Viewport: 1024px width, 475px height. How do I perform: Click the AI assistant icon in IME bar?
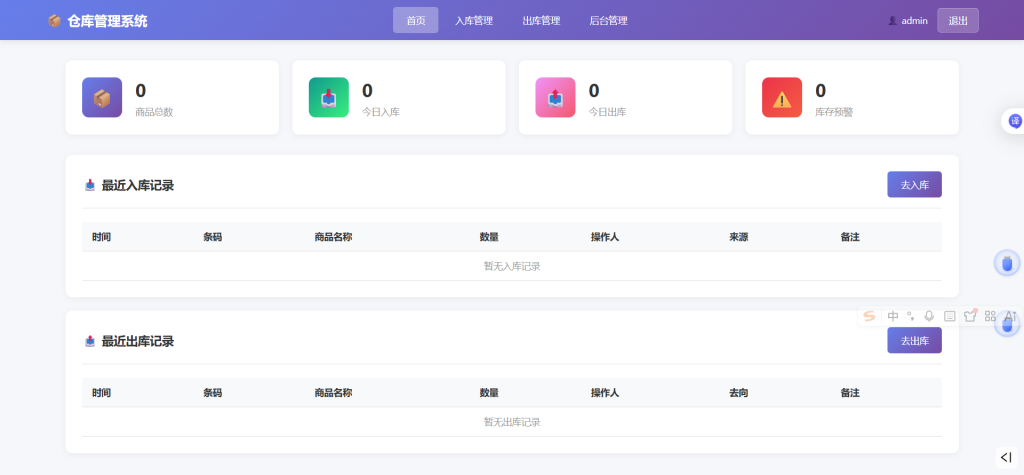pyautogui.click(x=1010, y=316)
